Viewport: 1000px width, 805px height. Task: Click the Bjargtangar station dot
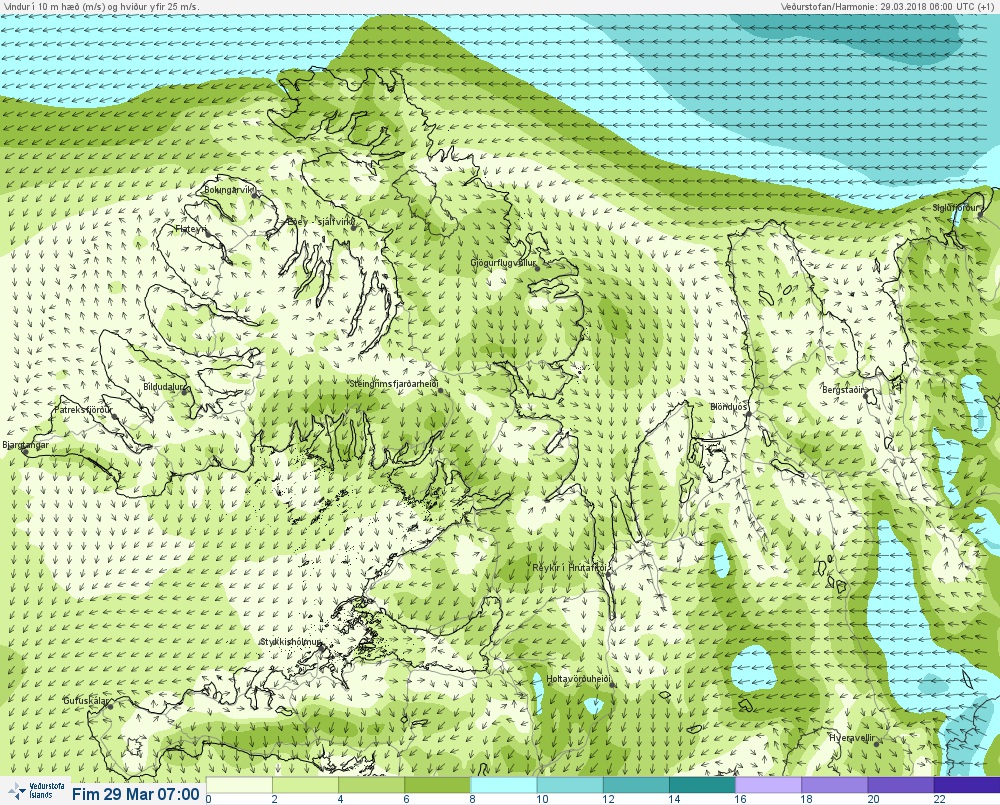click(x=24, y=450)
